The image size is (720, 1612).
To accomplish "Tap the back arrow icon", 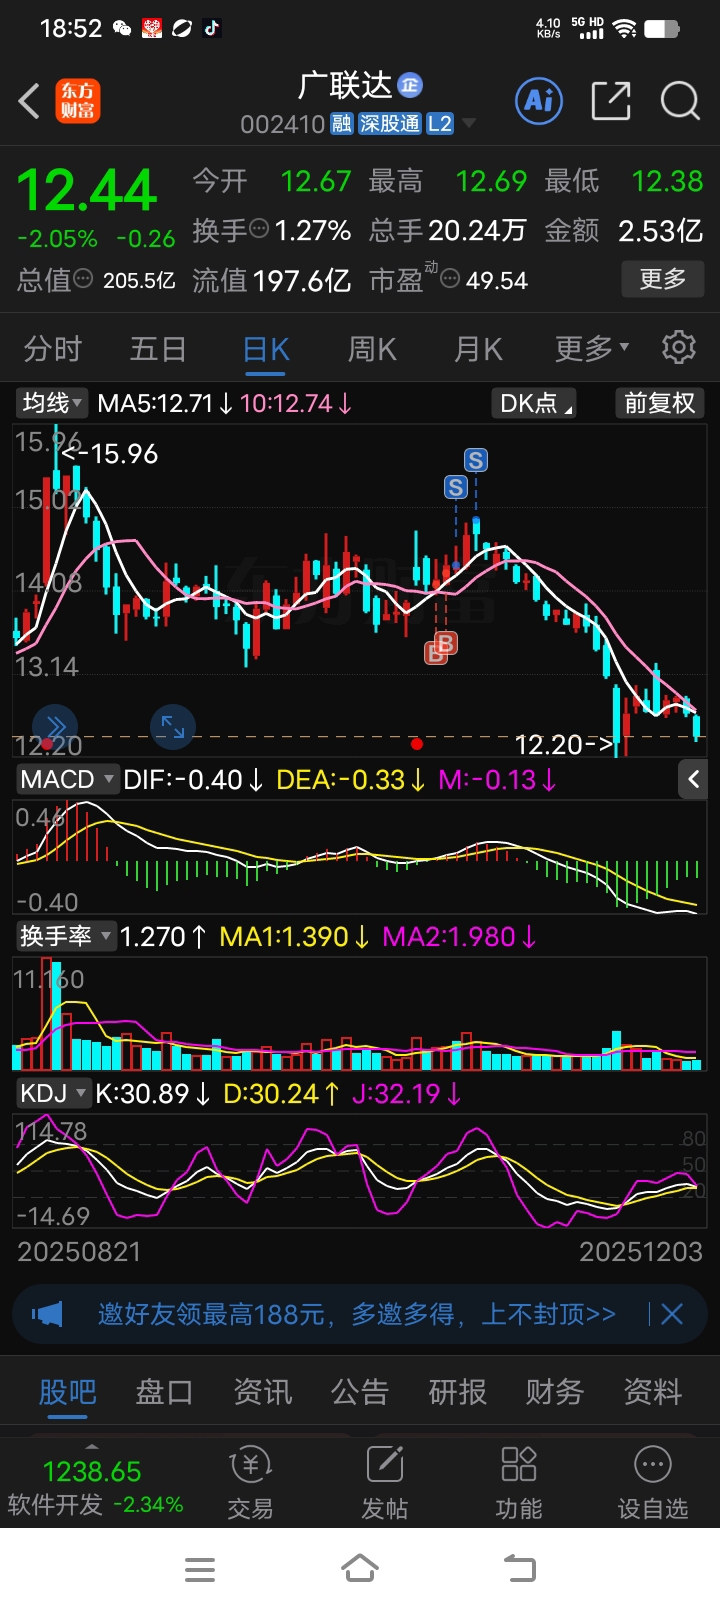I will (x=29, y=101).
